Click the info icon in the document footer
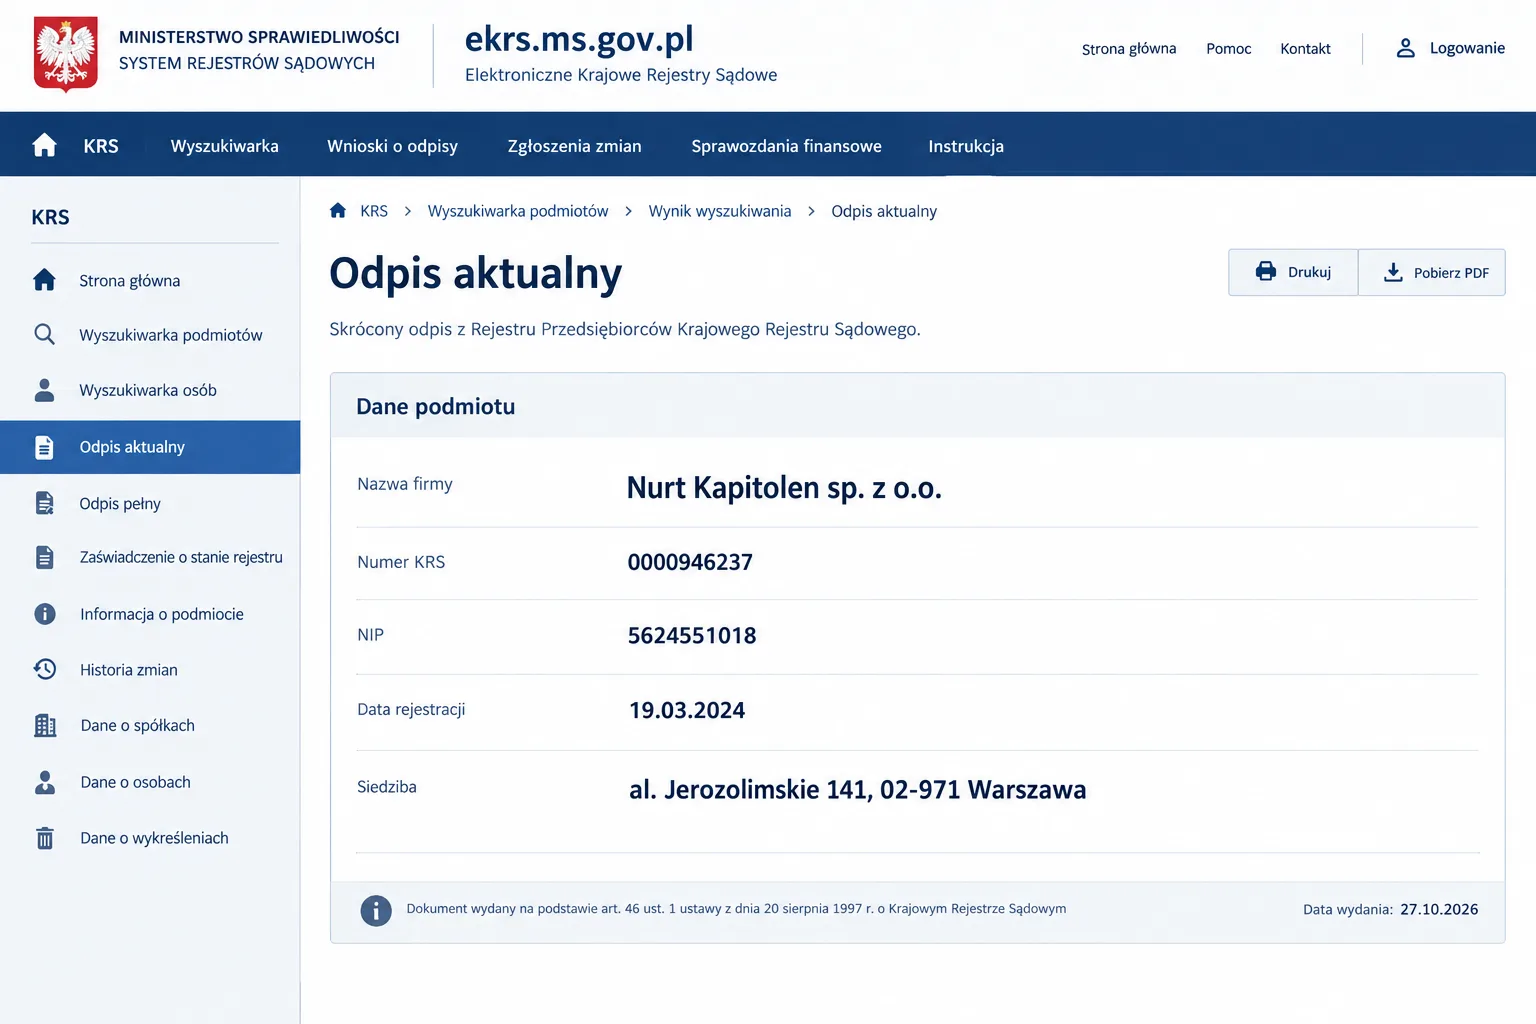The image size is (1536, 1024). click(376, 910)
